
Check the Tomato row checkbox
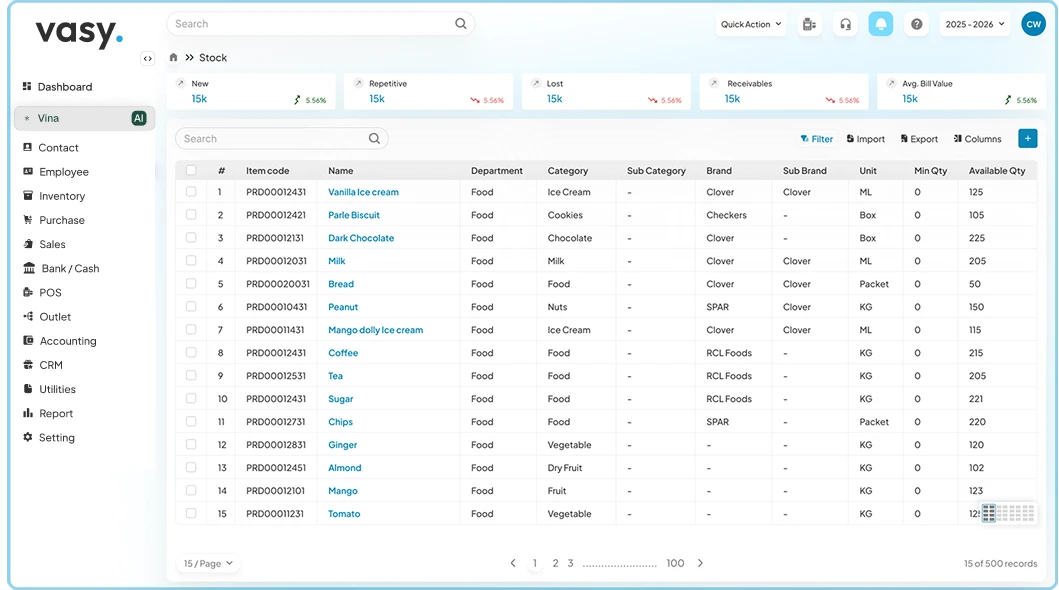click(x=191, y=513)
